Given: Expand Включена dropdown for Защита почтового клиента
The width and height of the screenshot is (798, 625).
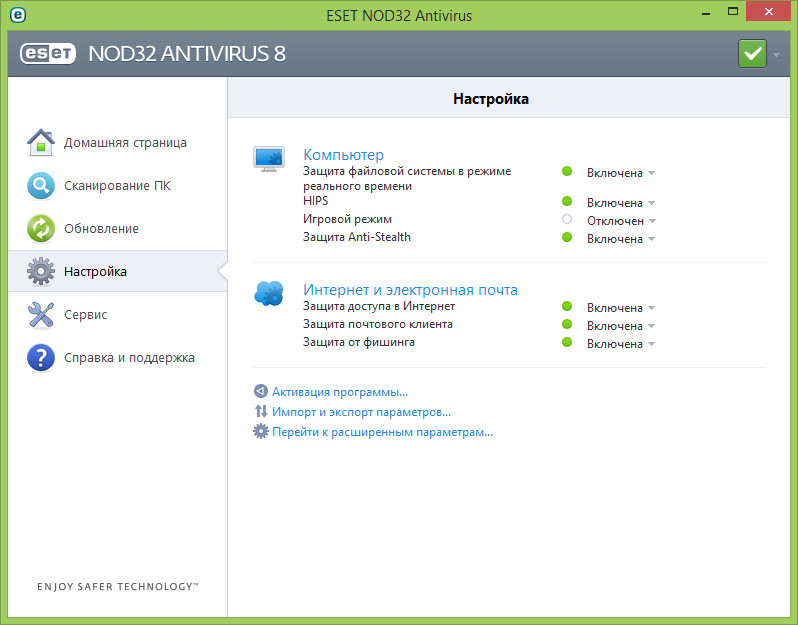Looking at the screenshot, I should point(621,326).
